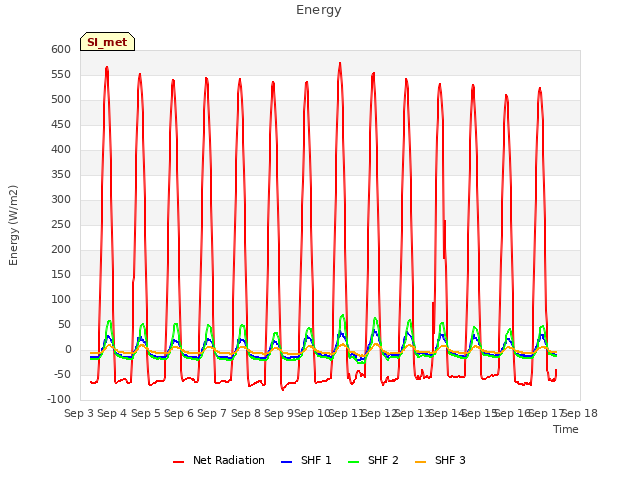This screenshot has height=480, width=640.
Task: Click the 550 y-axis tick label
Action: (x=61, y=75)
